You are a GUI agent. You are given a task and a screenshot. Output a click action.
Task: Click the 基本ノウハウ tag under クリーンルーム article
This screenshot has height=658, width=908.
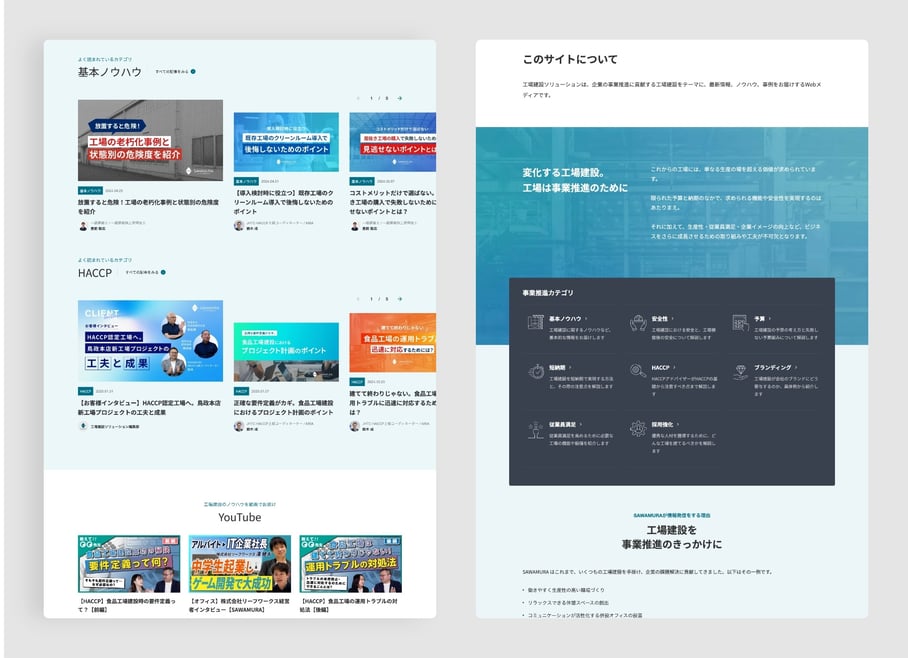point(246,181)
